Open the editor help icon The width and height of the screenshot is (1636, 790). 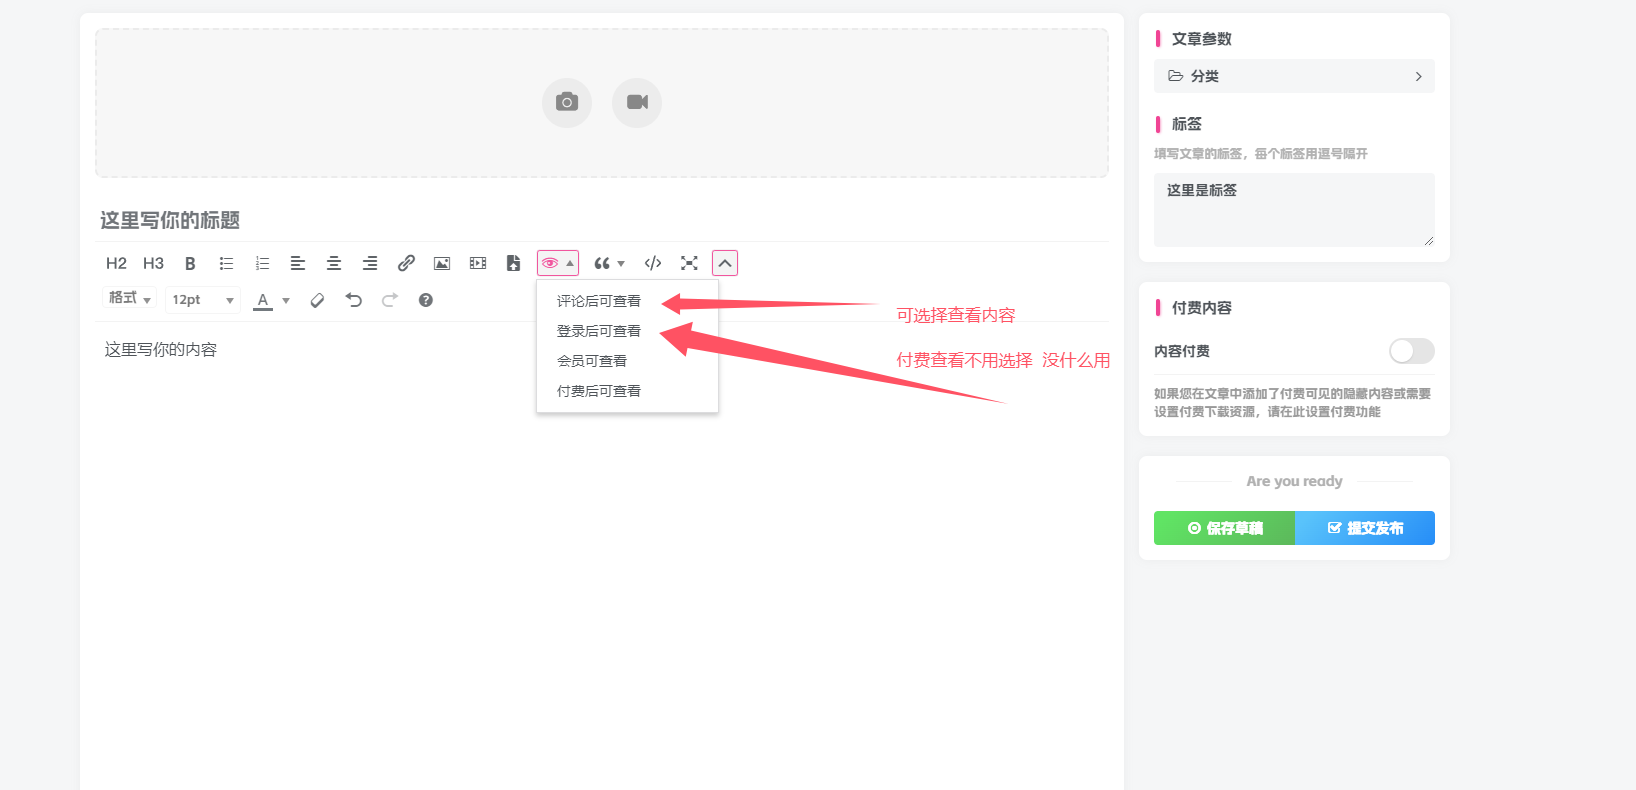click(x=425, y=300)
